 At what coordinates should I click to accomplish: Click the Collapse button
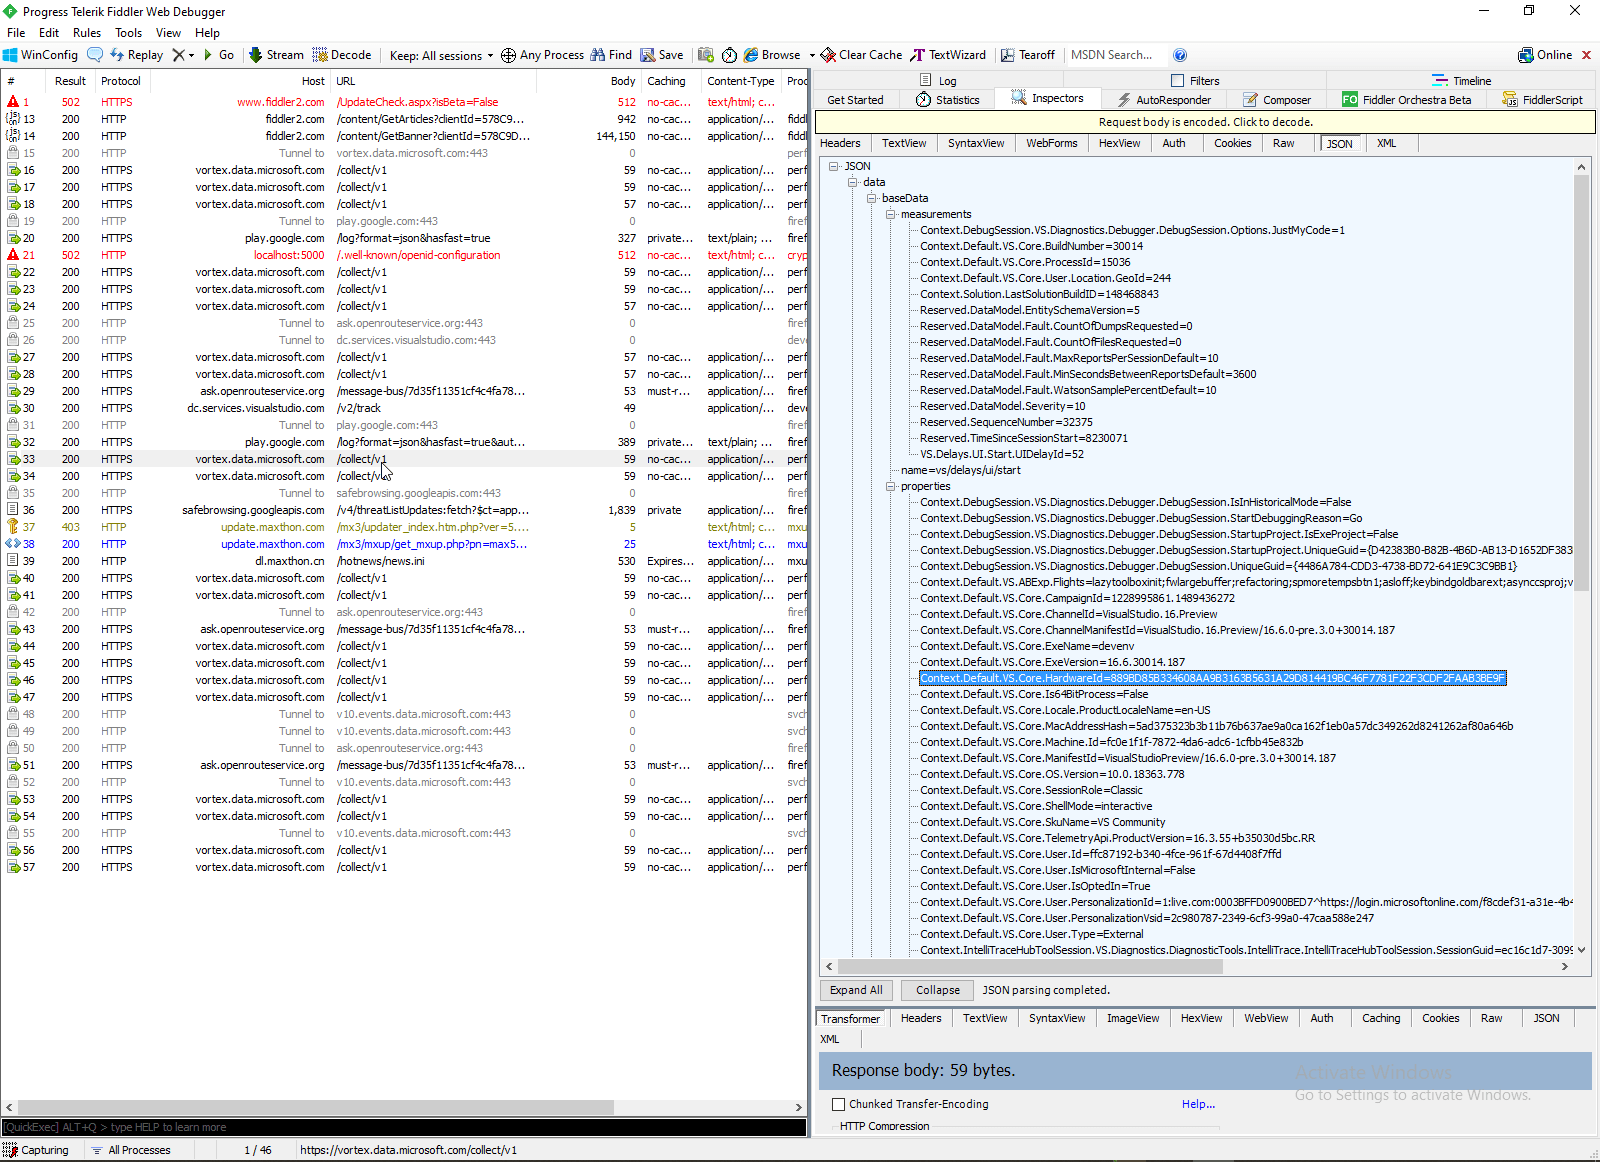click(938, 990)
